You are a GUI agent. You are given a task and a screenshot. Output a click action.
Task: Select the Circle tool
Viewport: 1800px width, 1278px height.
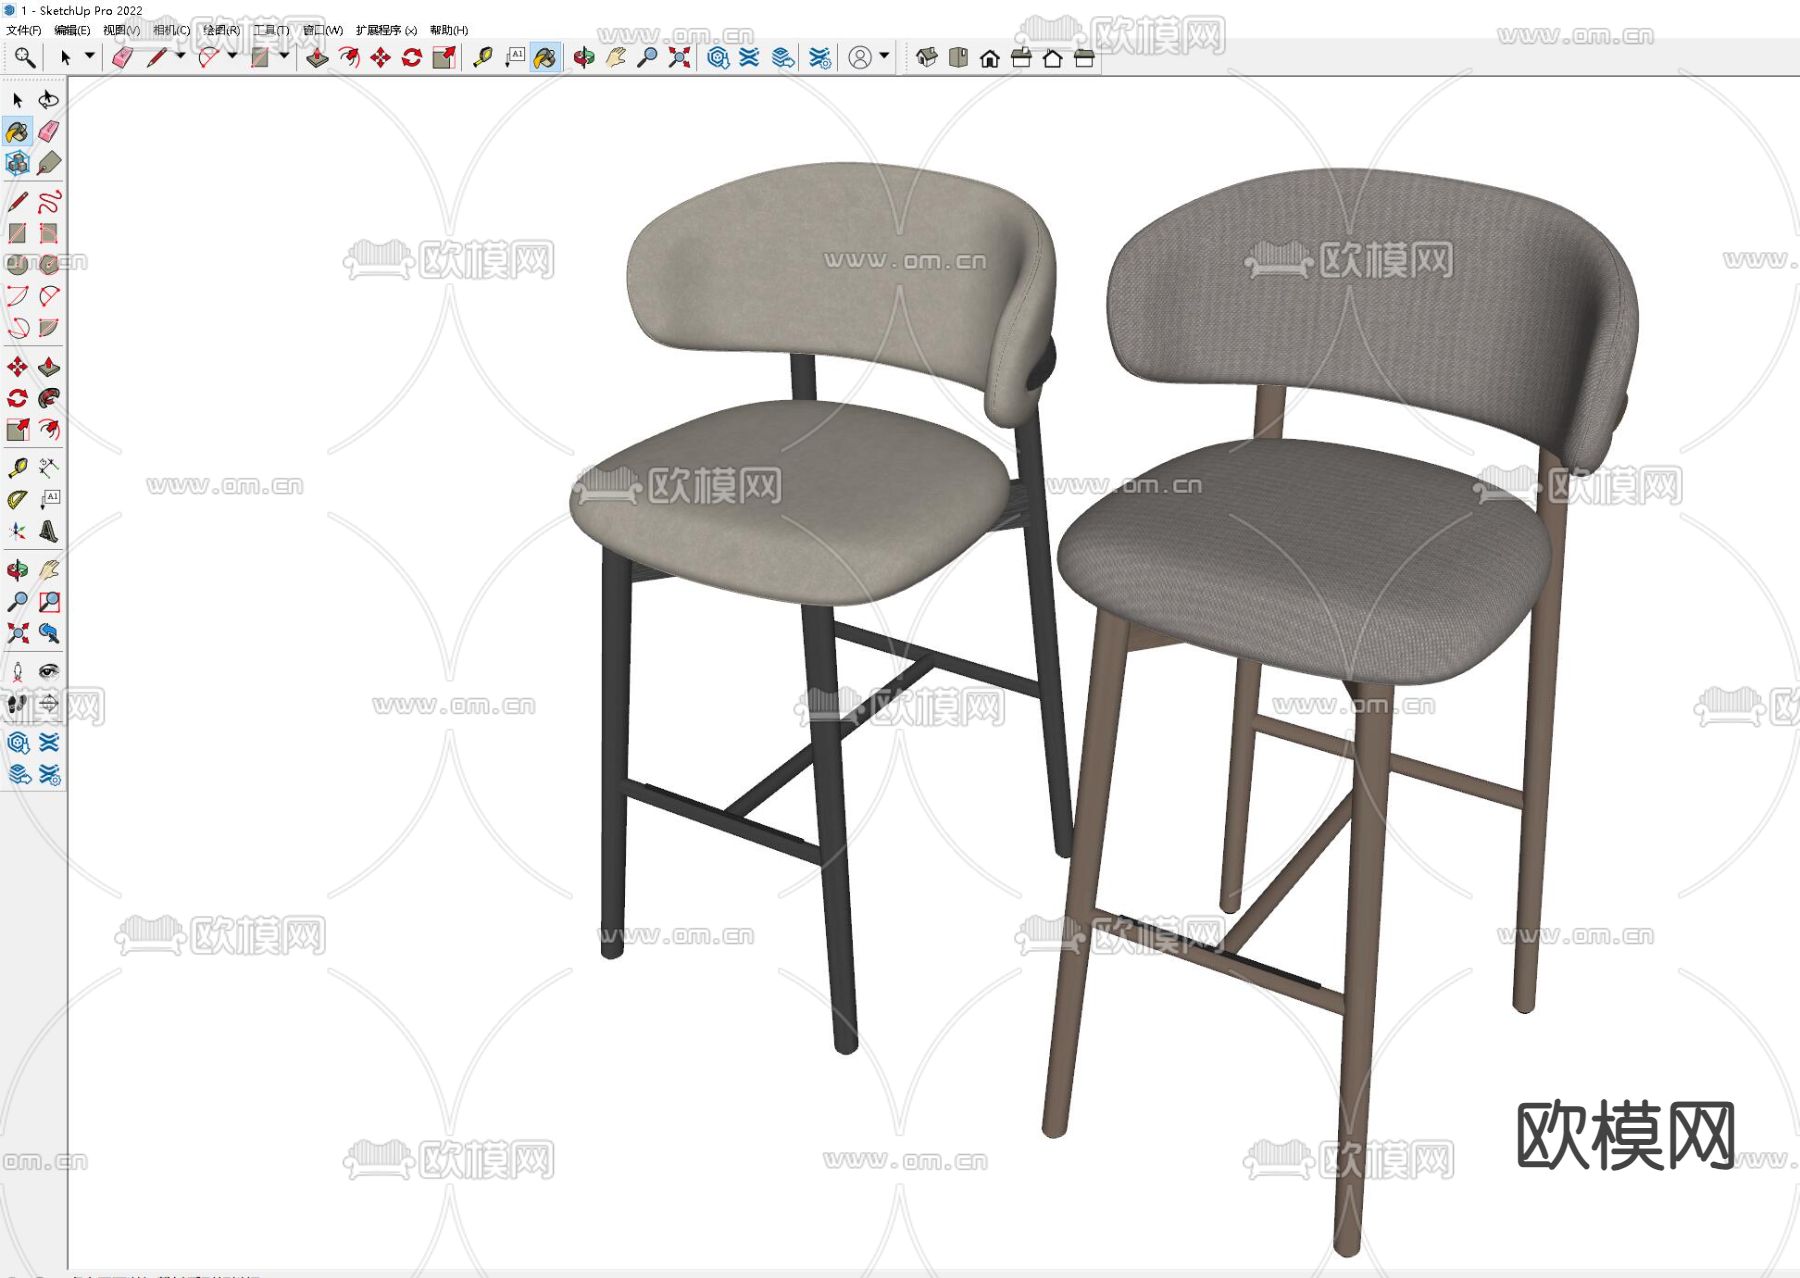pos(17,265)
